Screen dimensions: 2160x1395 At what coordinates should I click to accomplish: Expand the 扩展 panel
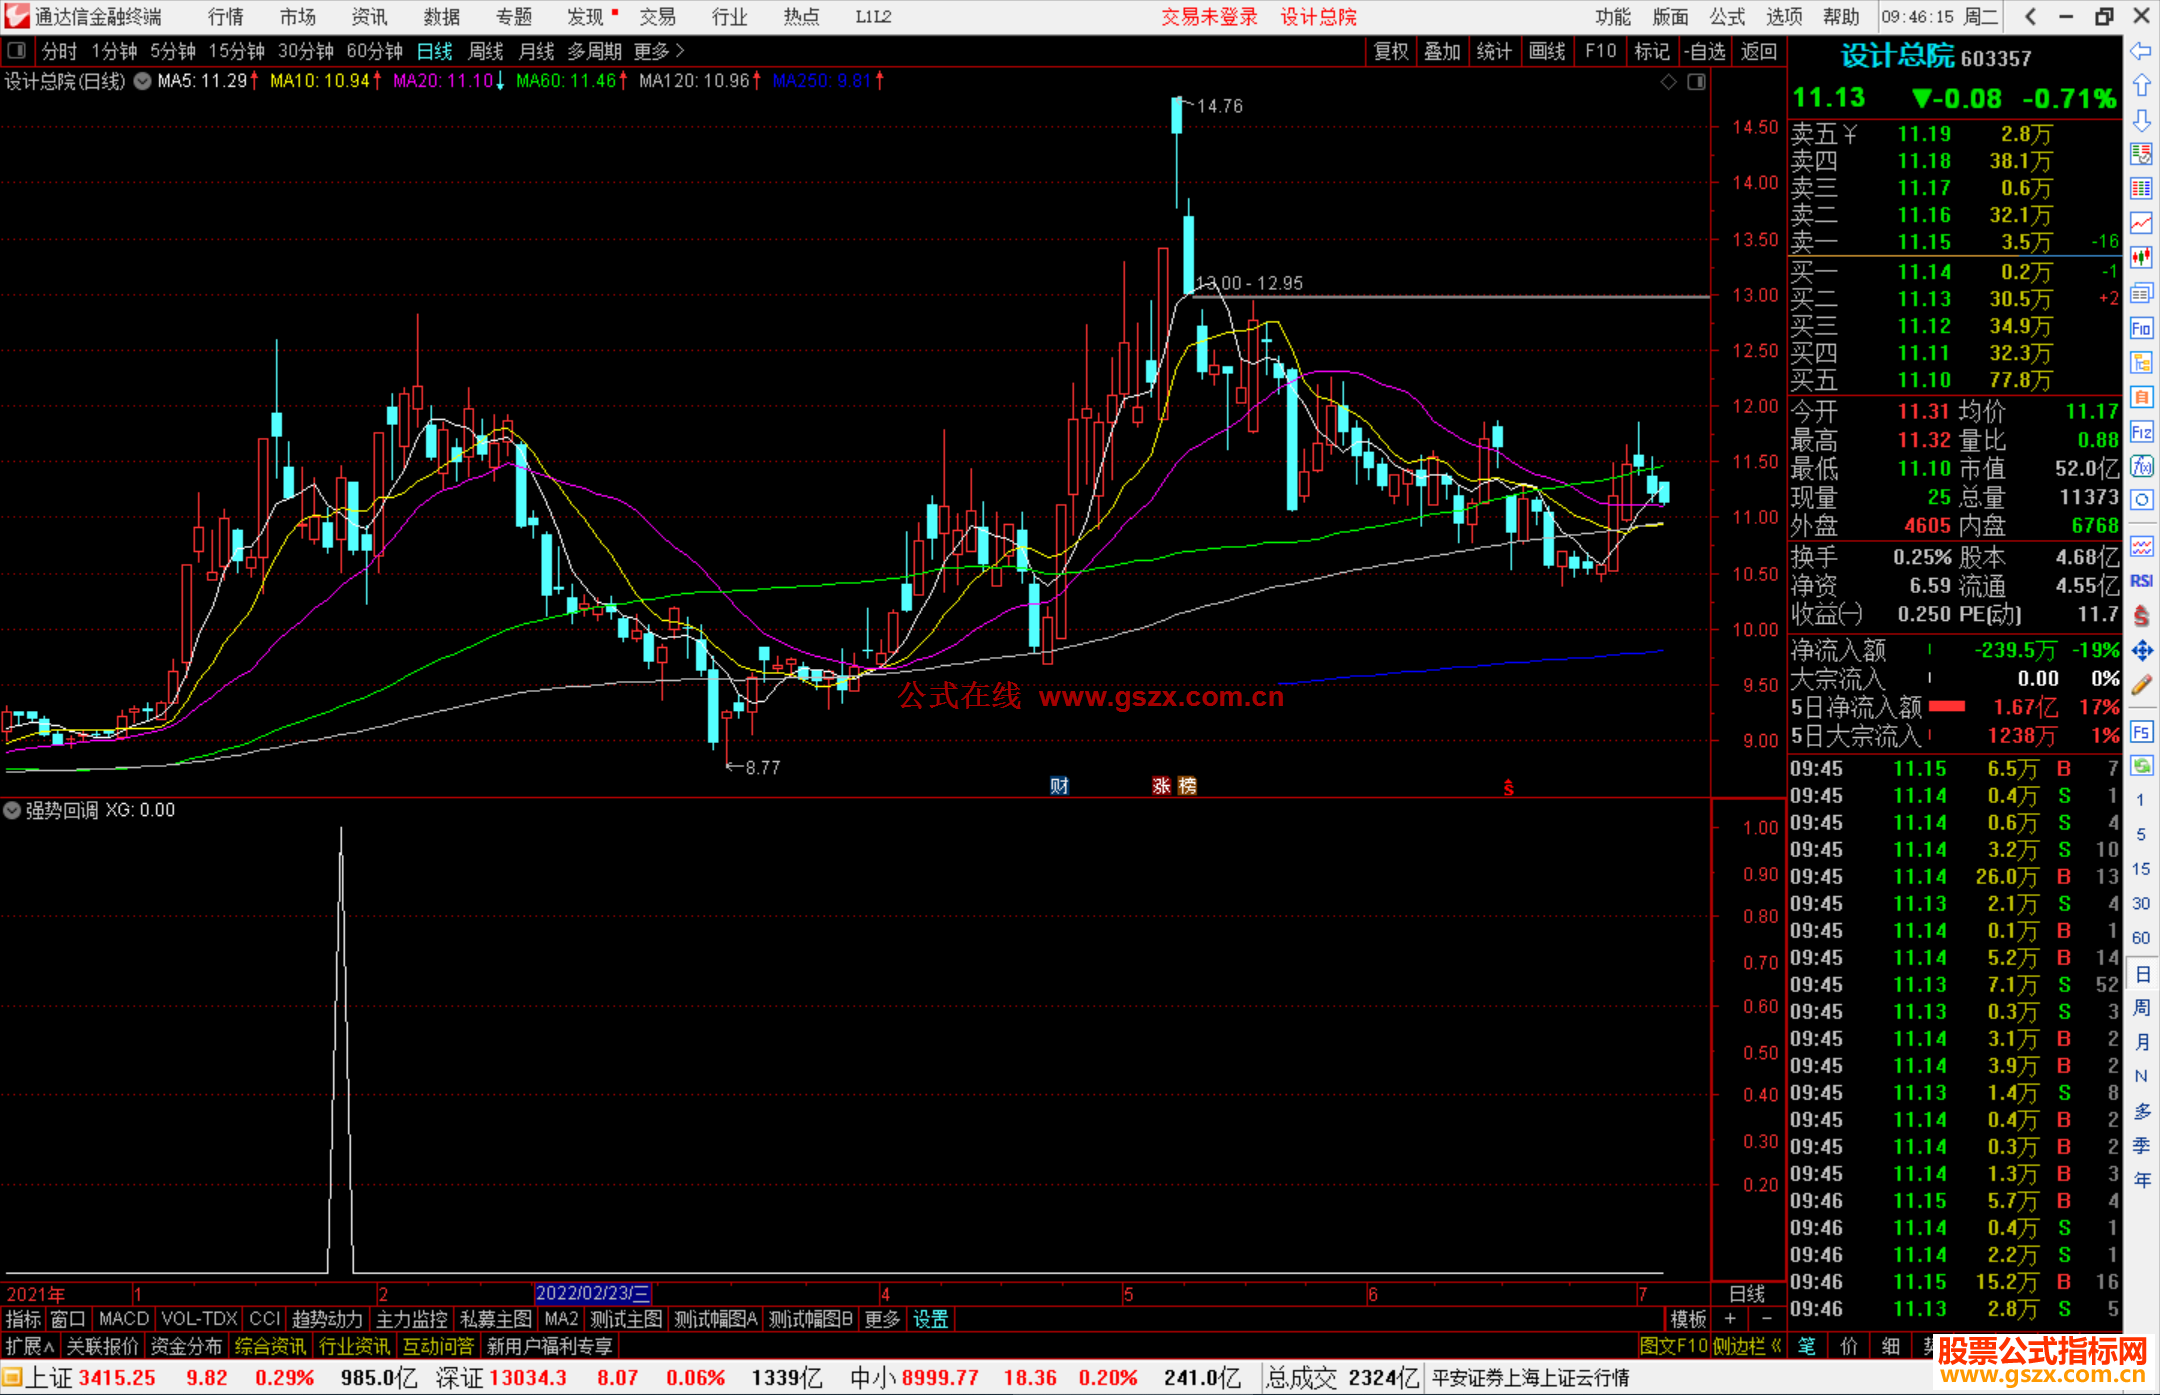30,1346
